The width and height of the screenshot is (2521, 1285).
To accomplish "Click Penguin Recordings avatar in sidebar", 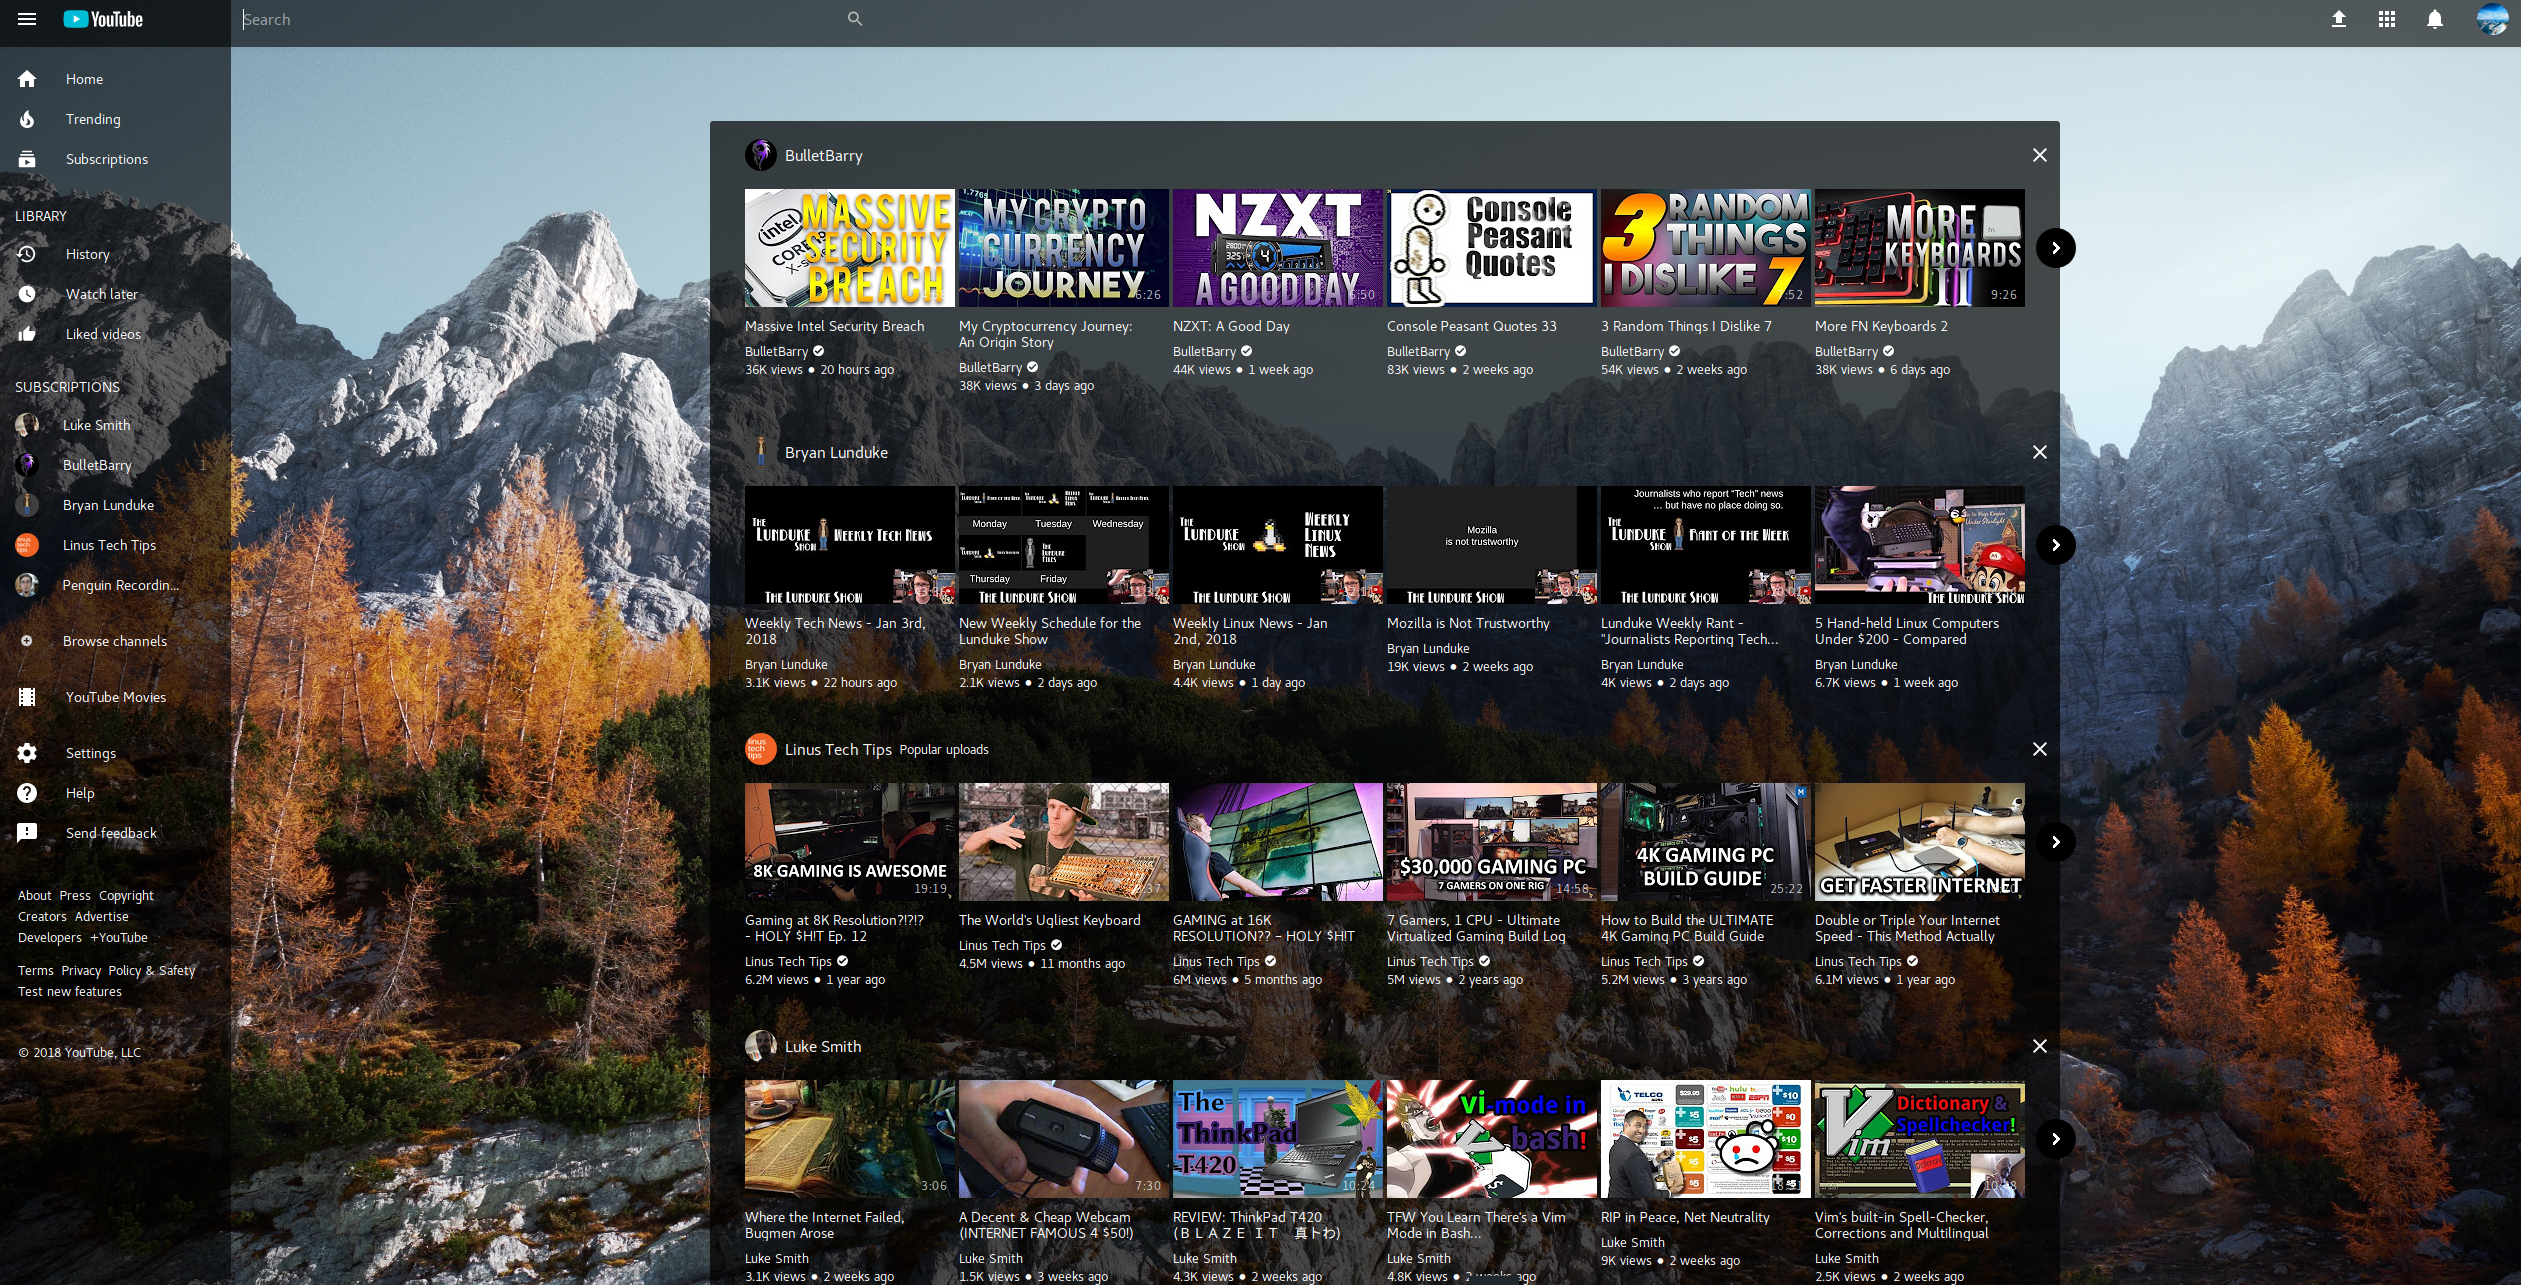I will [x=27, y=585].
